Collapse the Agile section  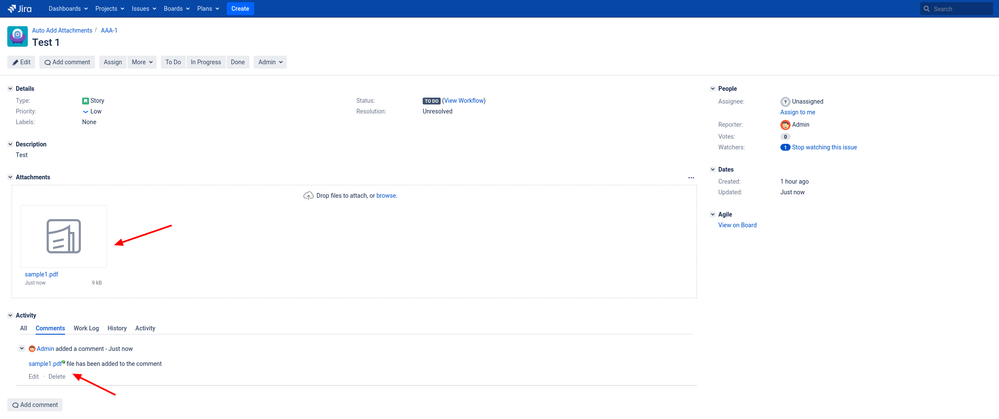click(712, 215)
